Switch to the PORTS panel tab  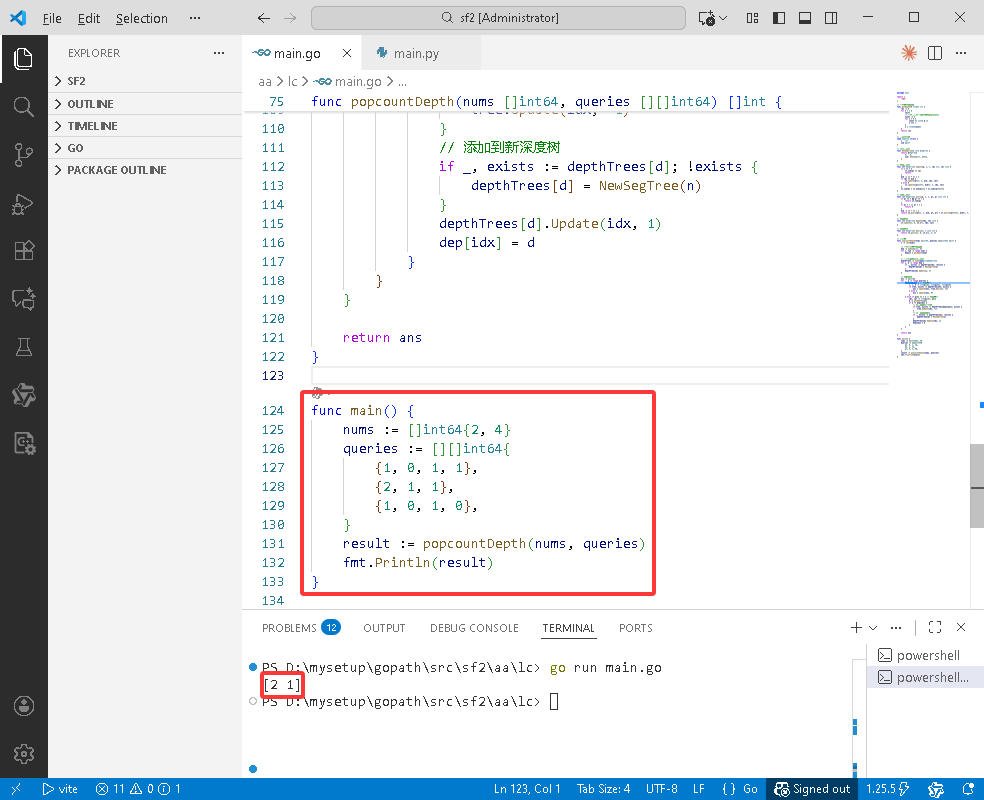[x=636, y=627]
